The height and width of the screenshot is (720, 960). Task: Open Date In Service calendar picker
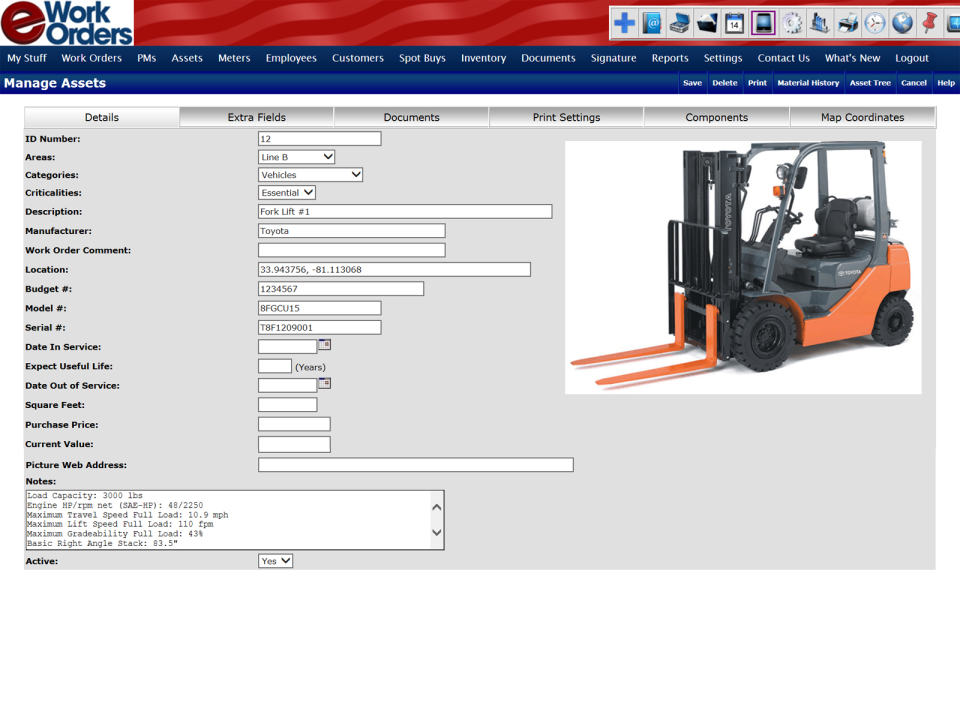click(324, 345)
